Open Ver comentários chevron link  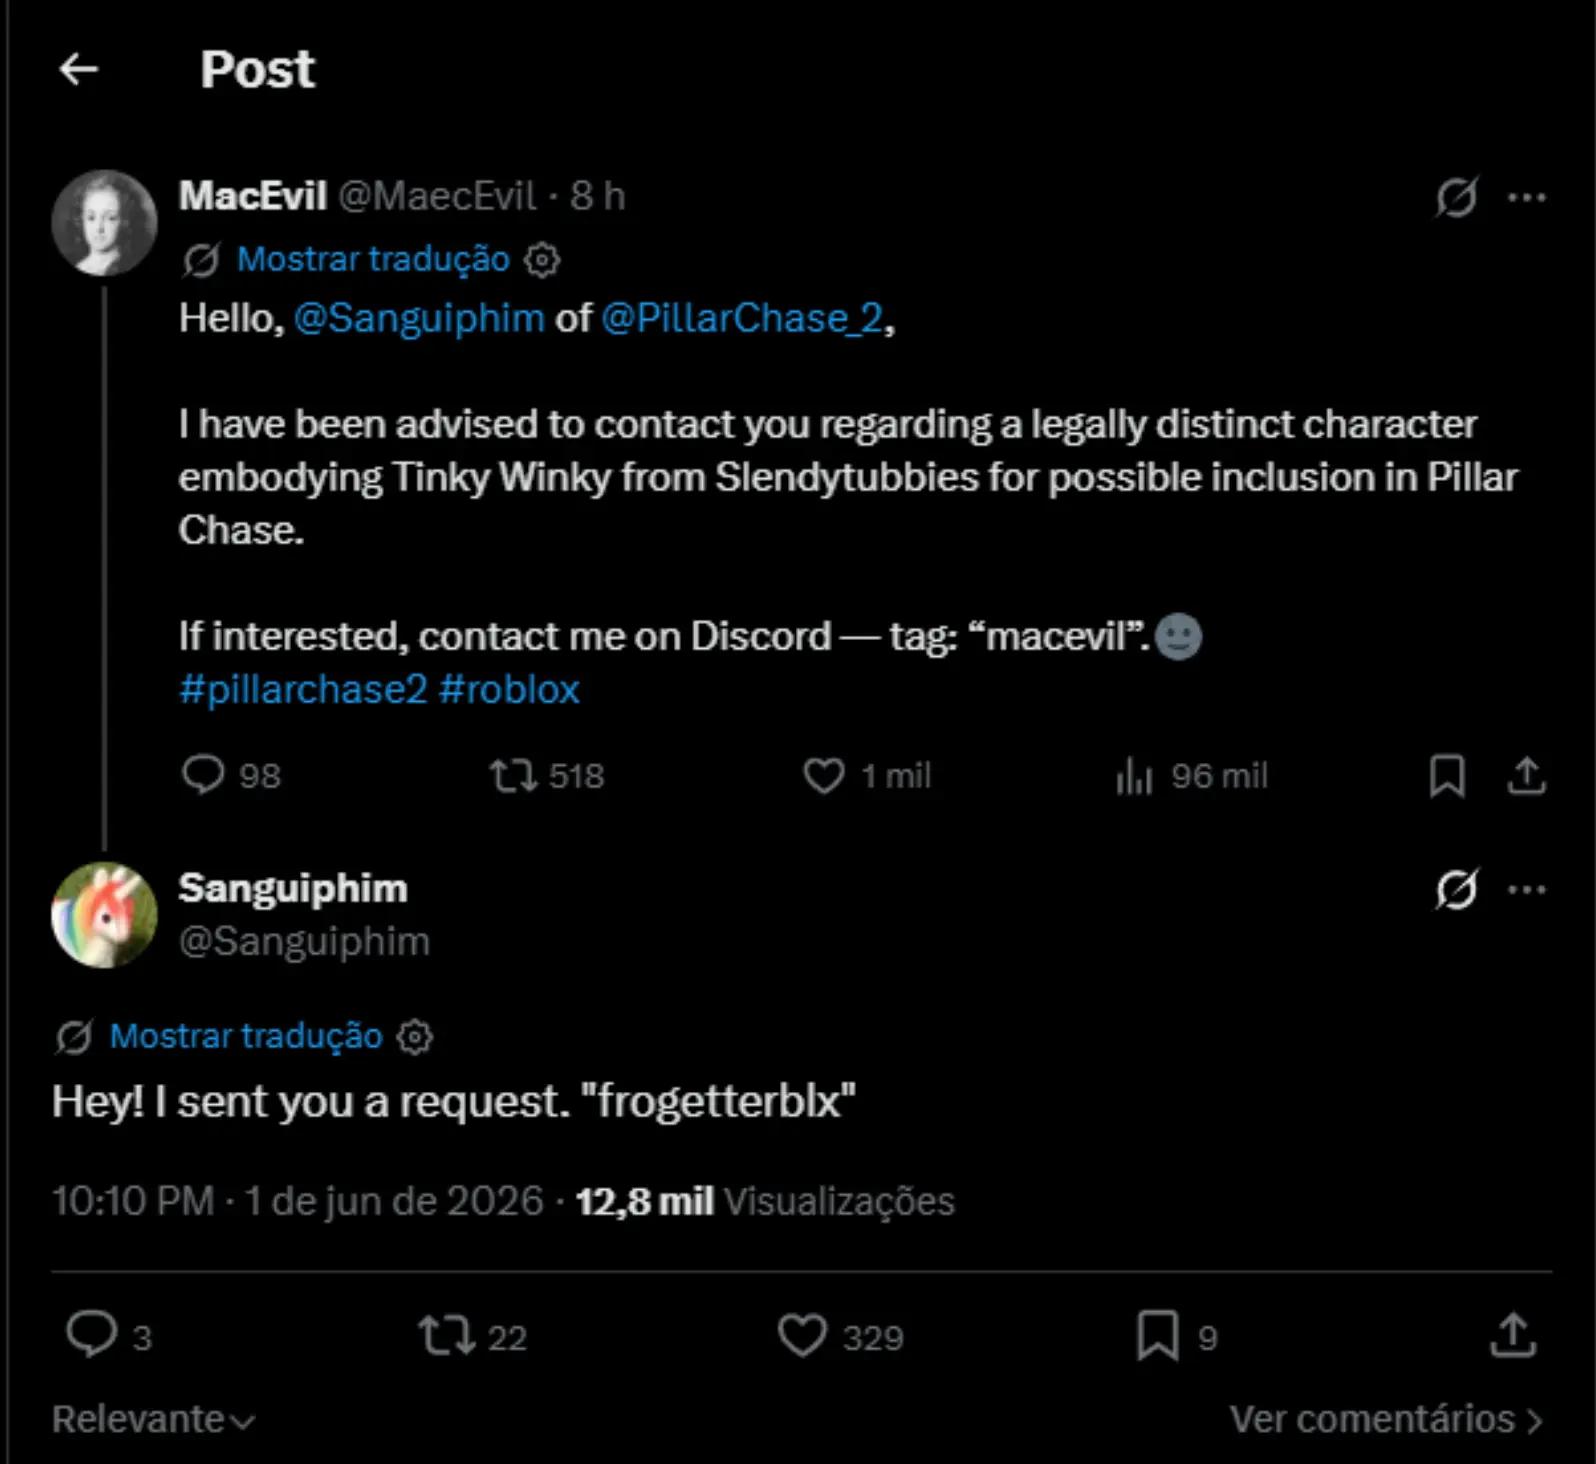click(1386, 1419)
